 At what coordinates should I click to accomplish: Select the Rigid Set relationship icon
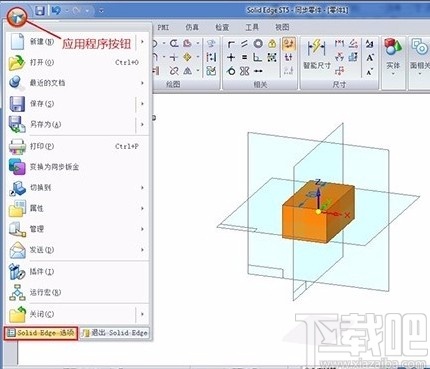coord(272,57)
